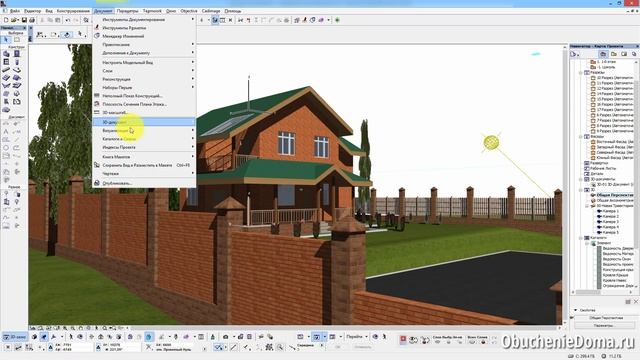
Task: Open the View Map icon in Navigator
Action: point(613,54)
